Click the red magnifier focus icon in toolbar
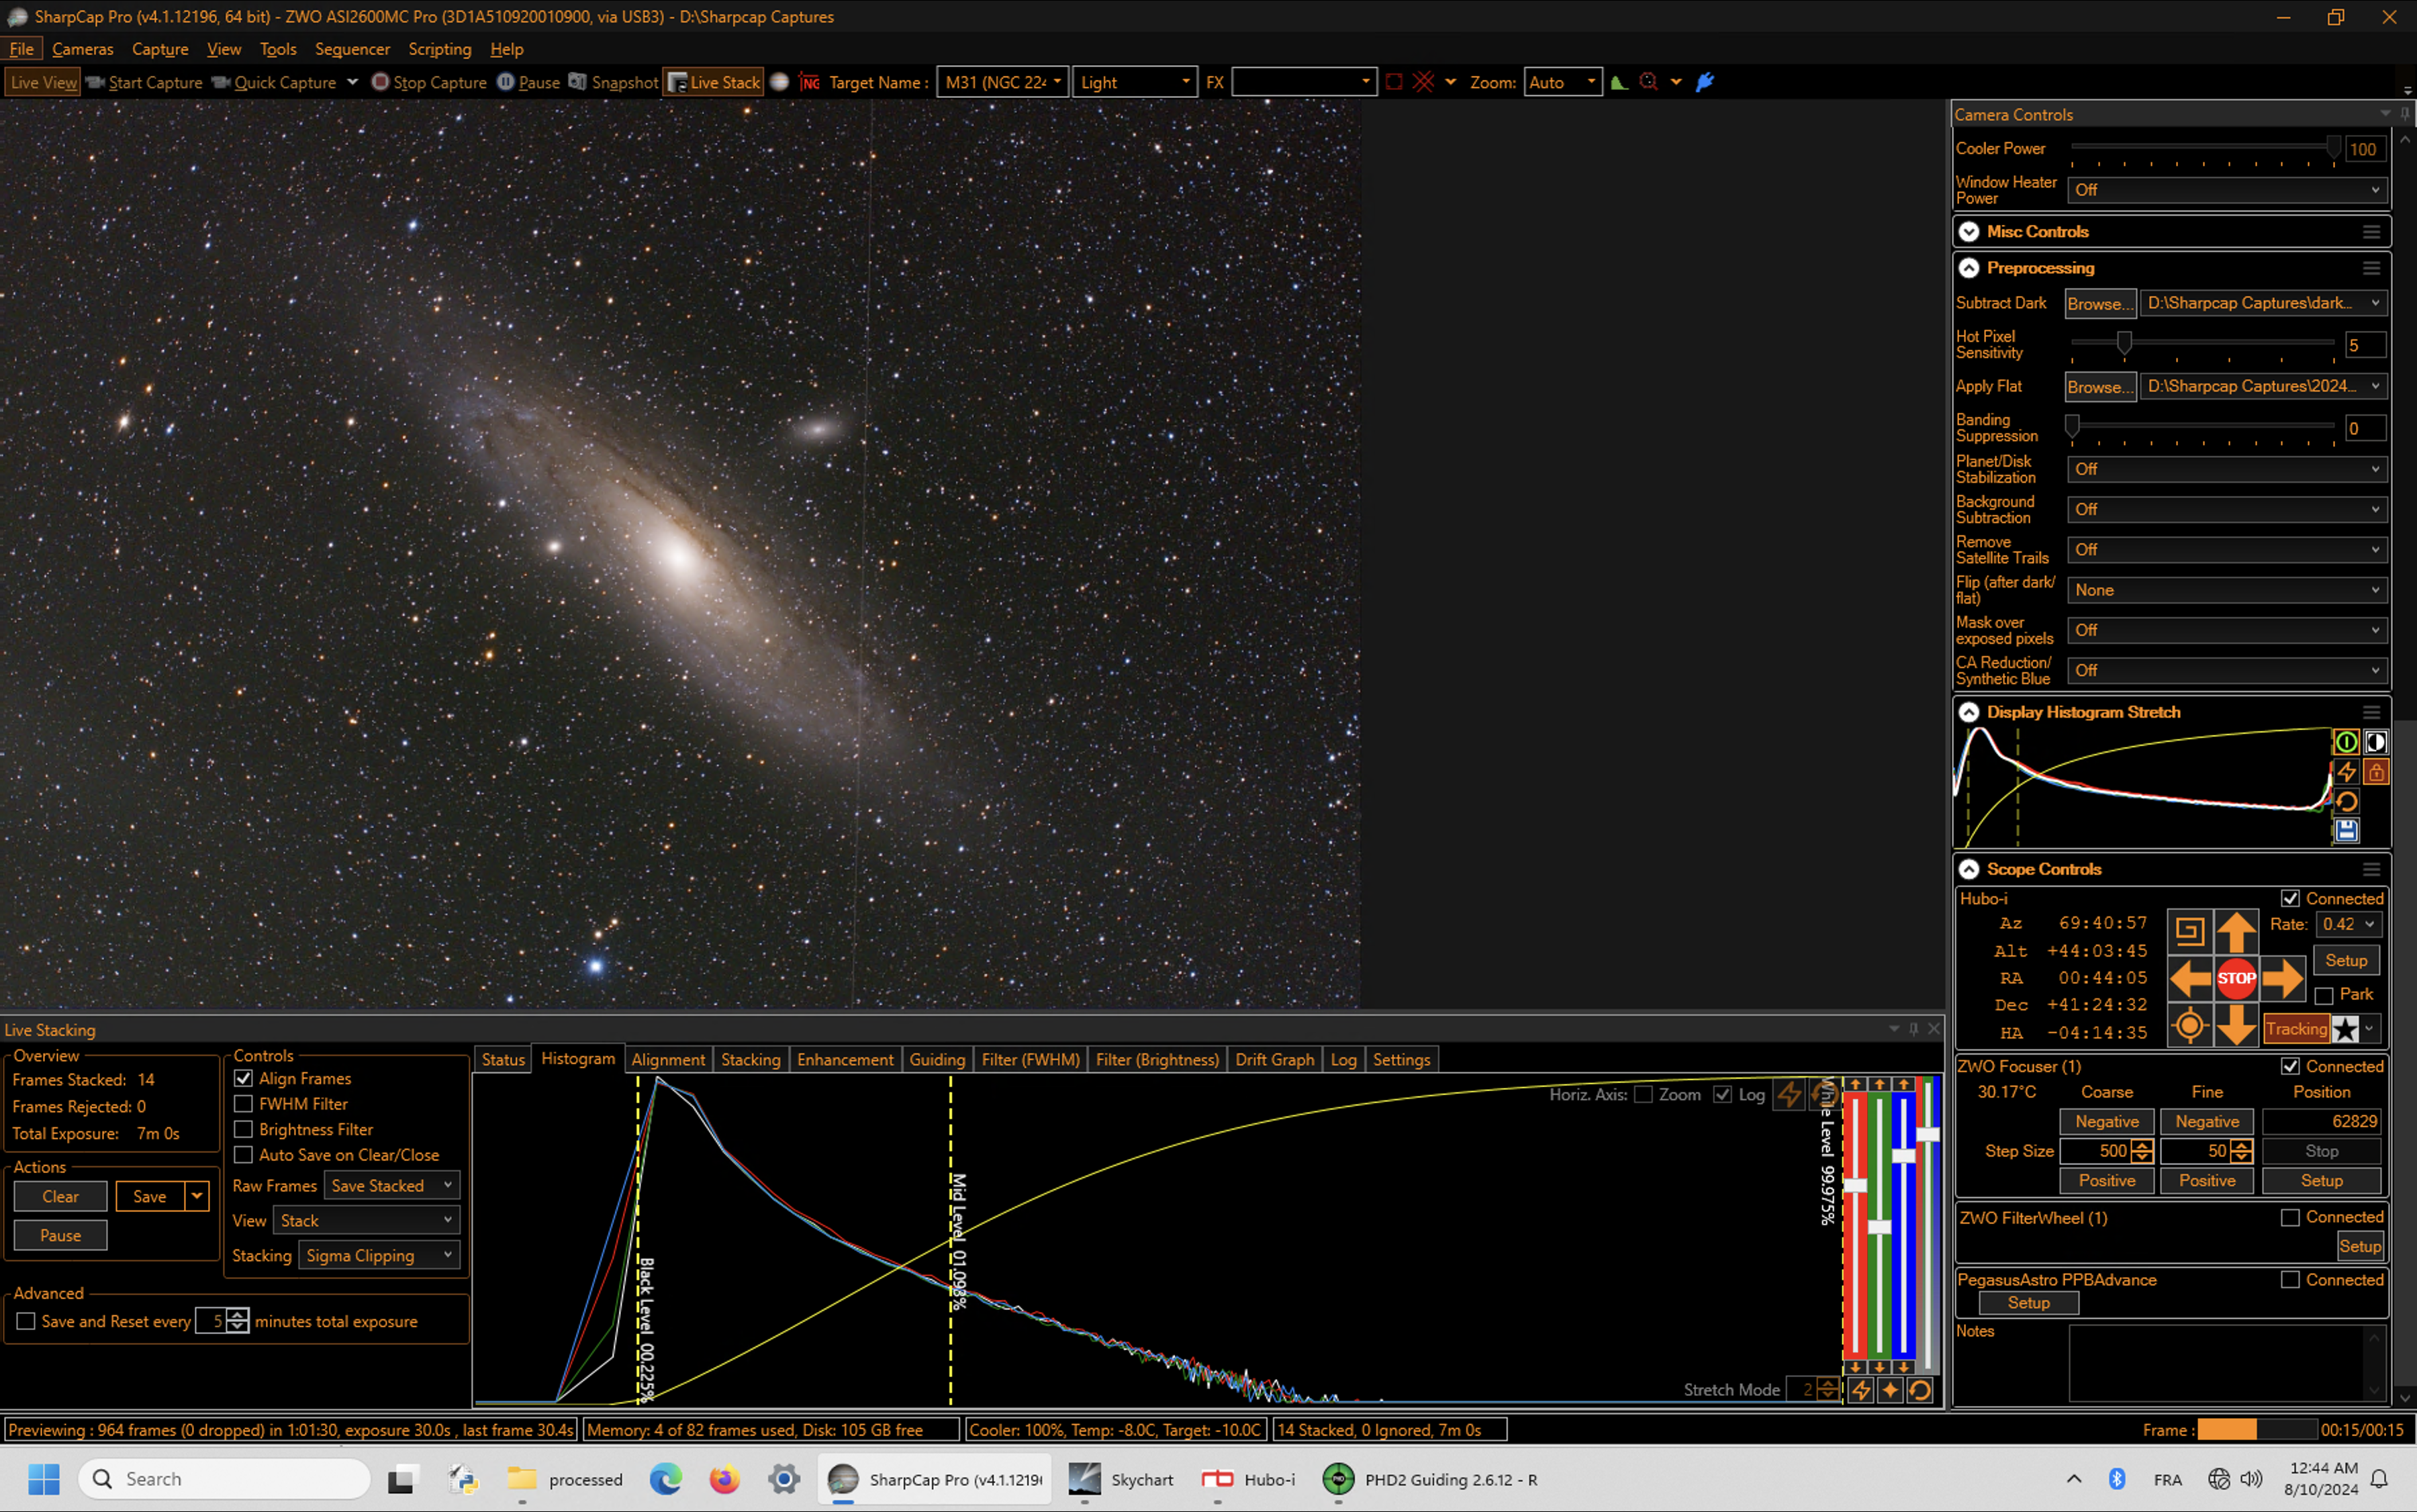2417x1512 pixels. (1648, 82)
